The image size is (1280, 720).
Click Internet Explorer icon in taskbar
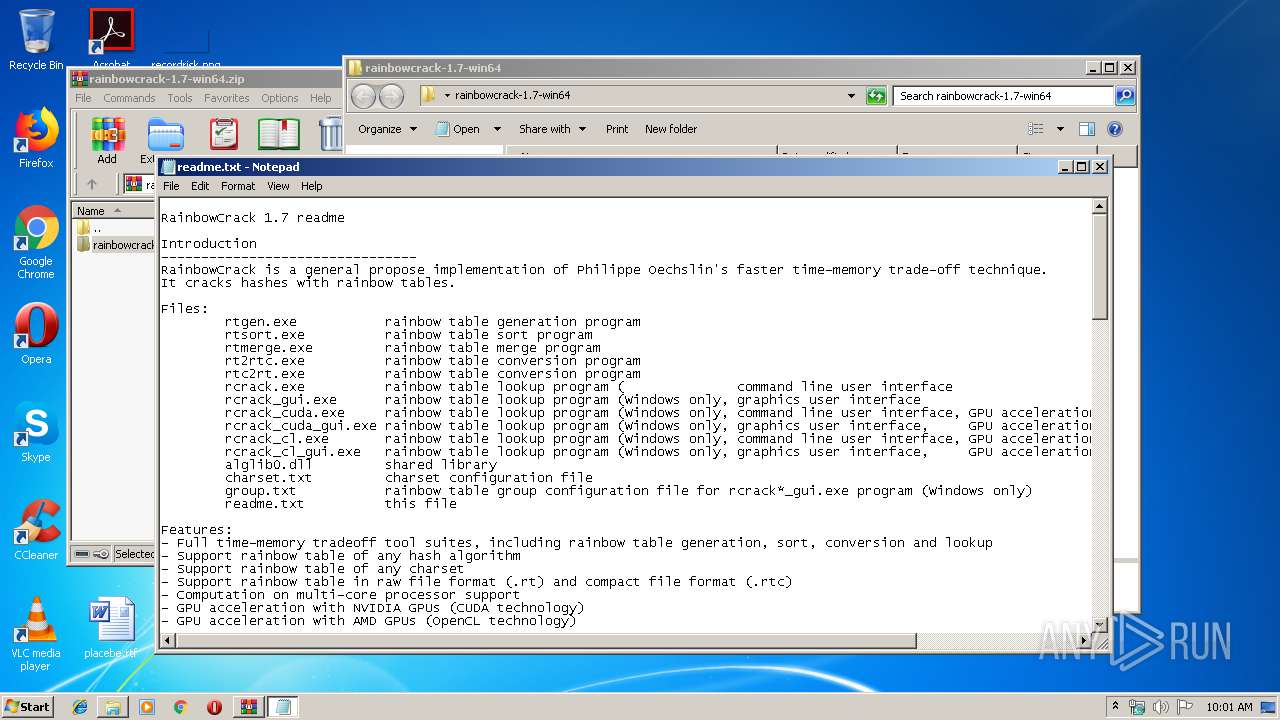pos(80,707)
